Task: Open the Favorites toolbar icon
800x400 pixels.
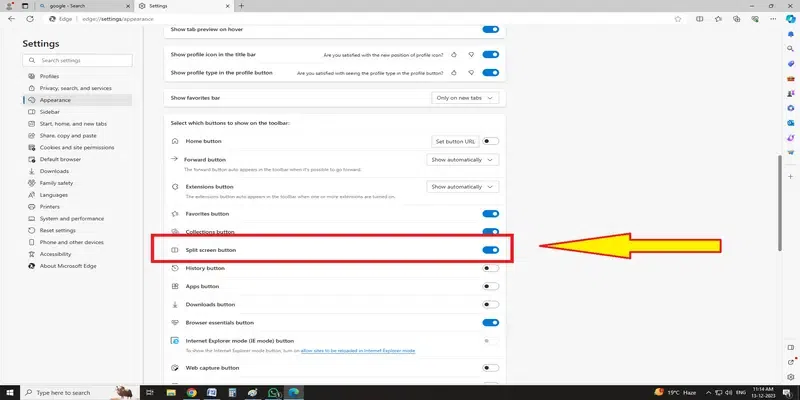Action: (x=718, y=19)
